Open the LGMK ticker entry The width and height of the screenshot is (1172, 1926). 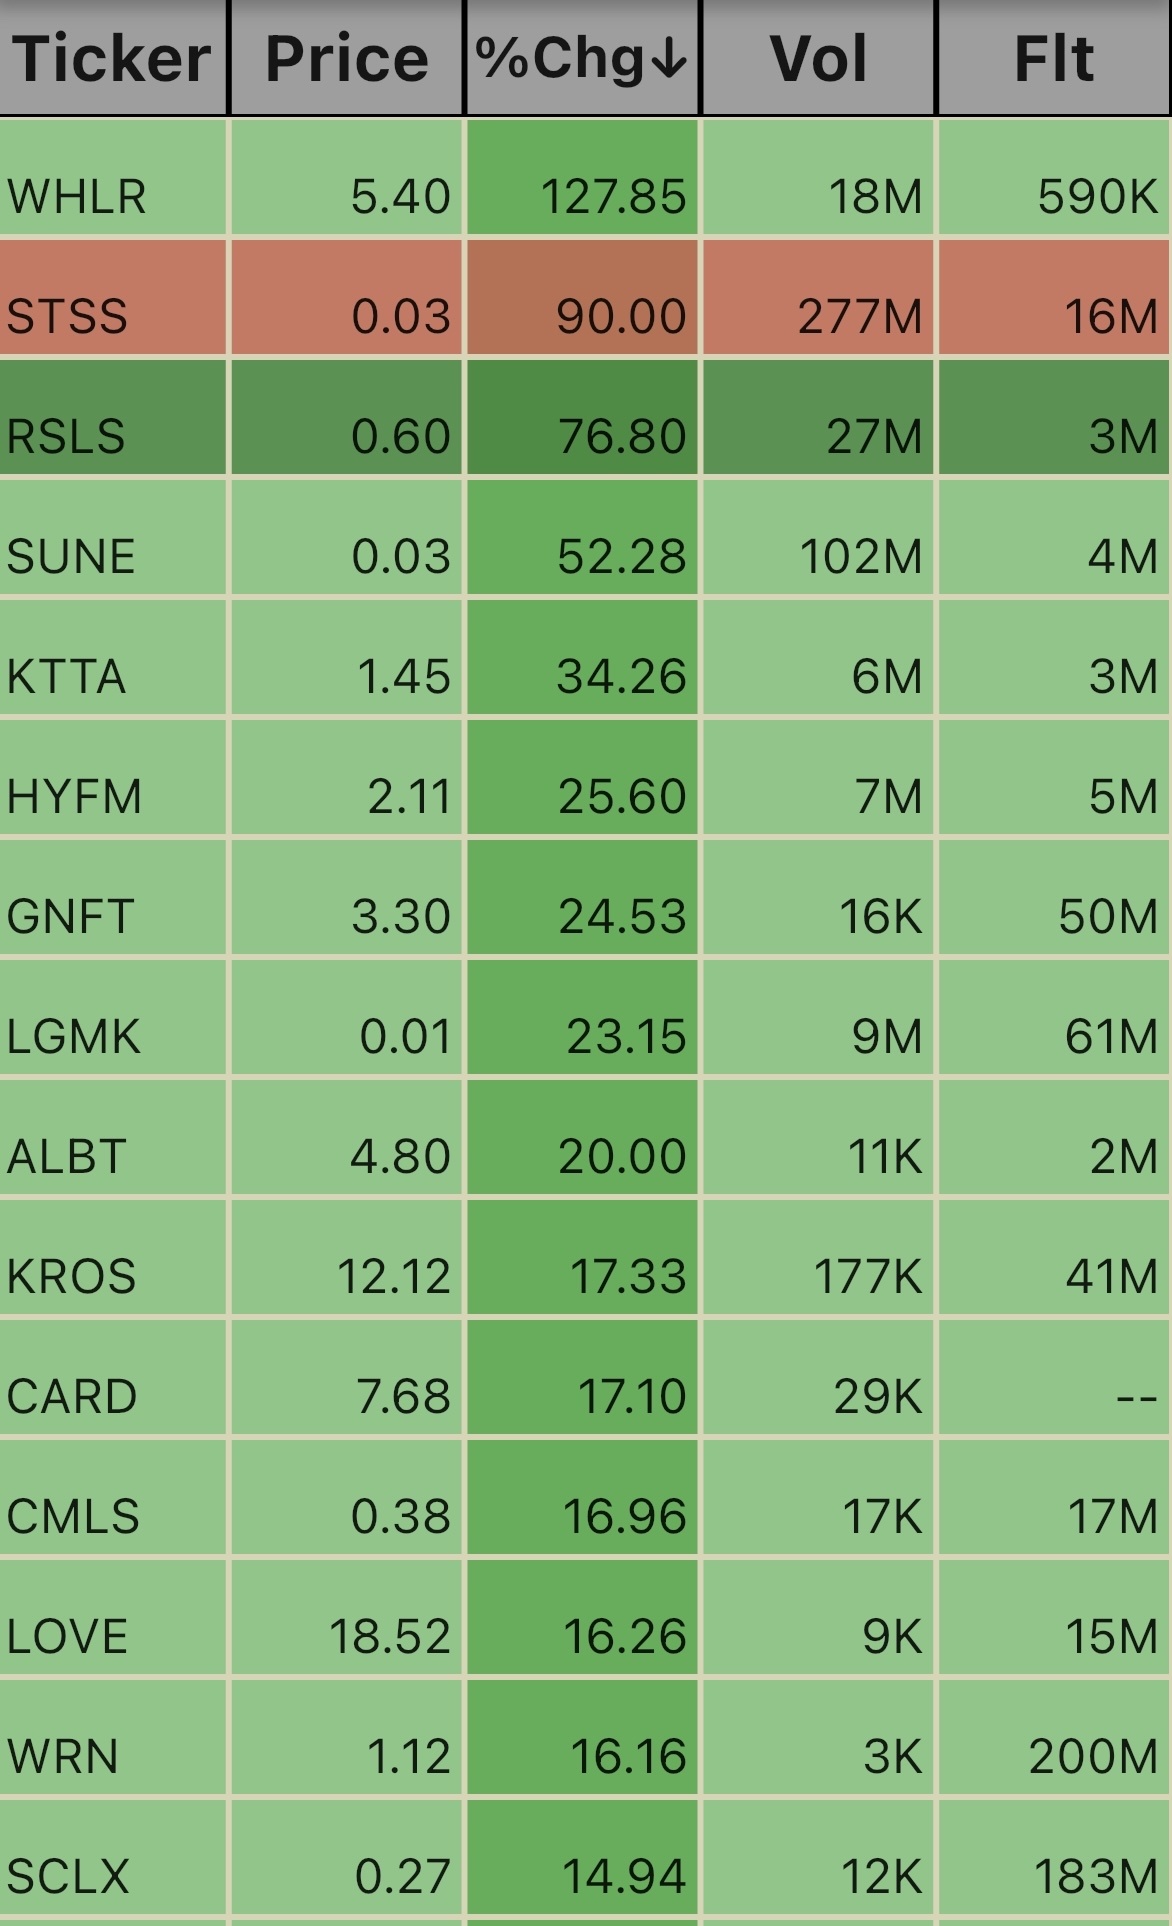click(x=73, y=1036)
